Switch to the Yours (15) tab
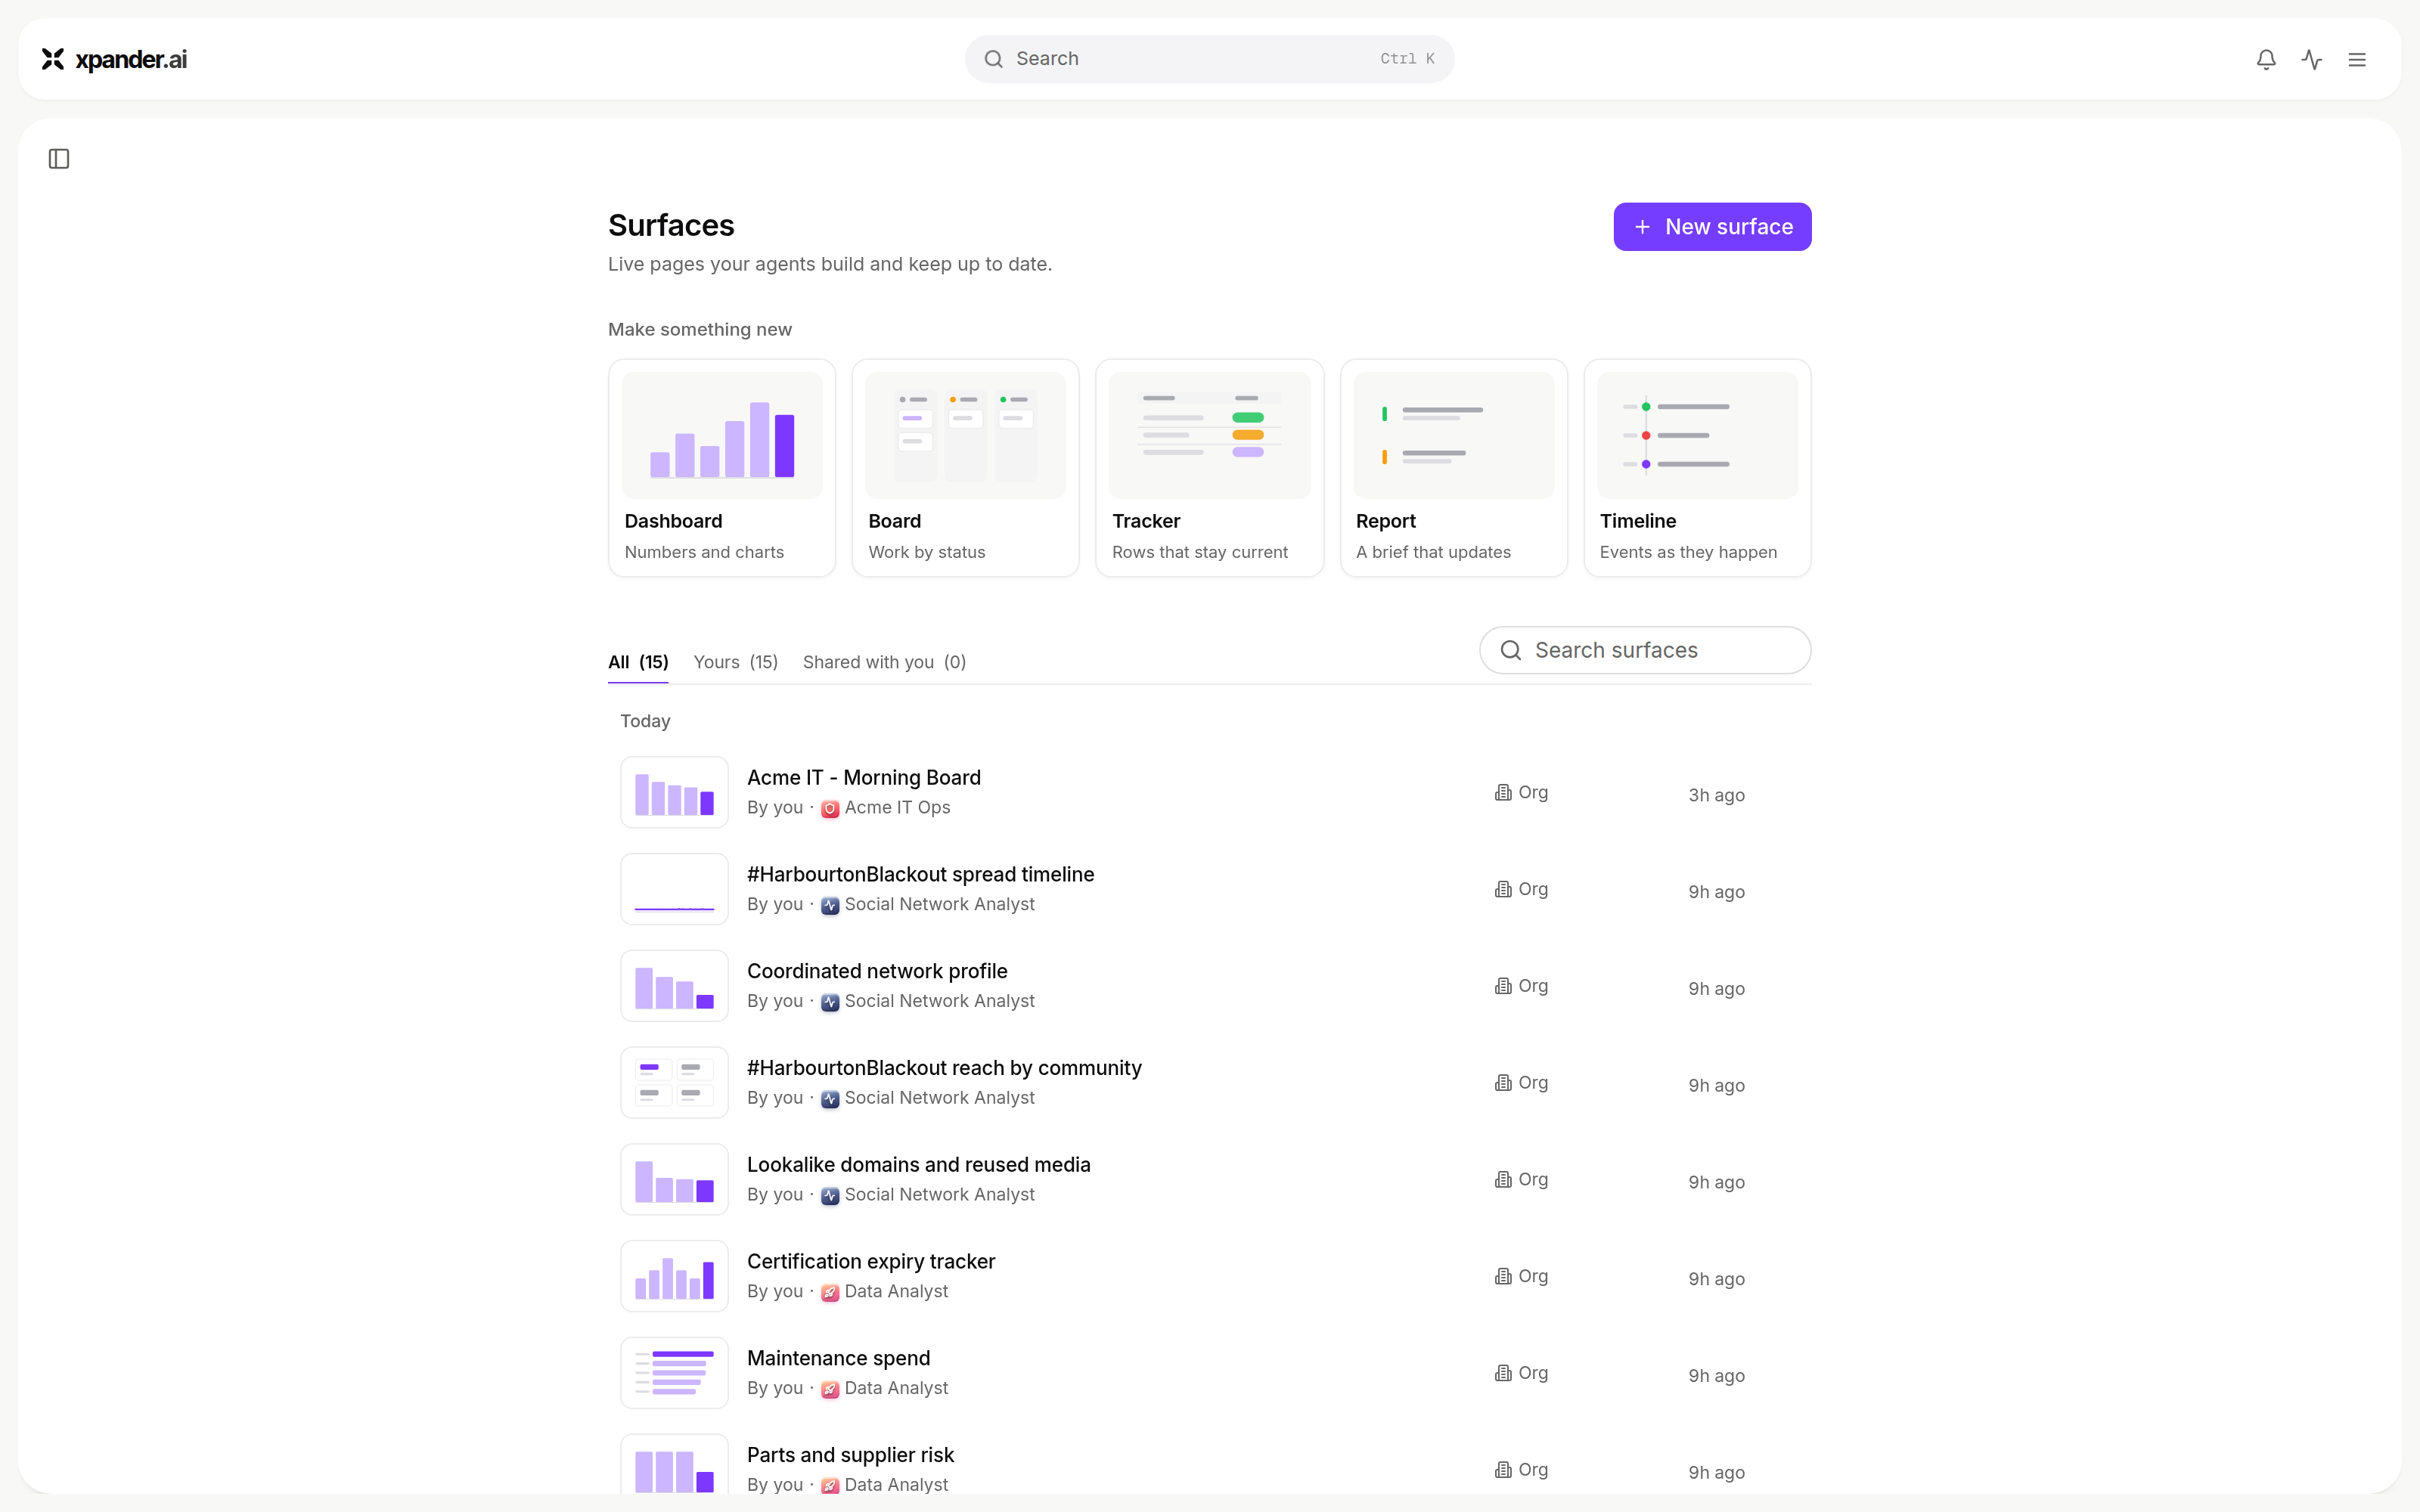Viewport: 2420px width, 1512px height. tap(735, 662)
